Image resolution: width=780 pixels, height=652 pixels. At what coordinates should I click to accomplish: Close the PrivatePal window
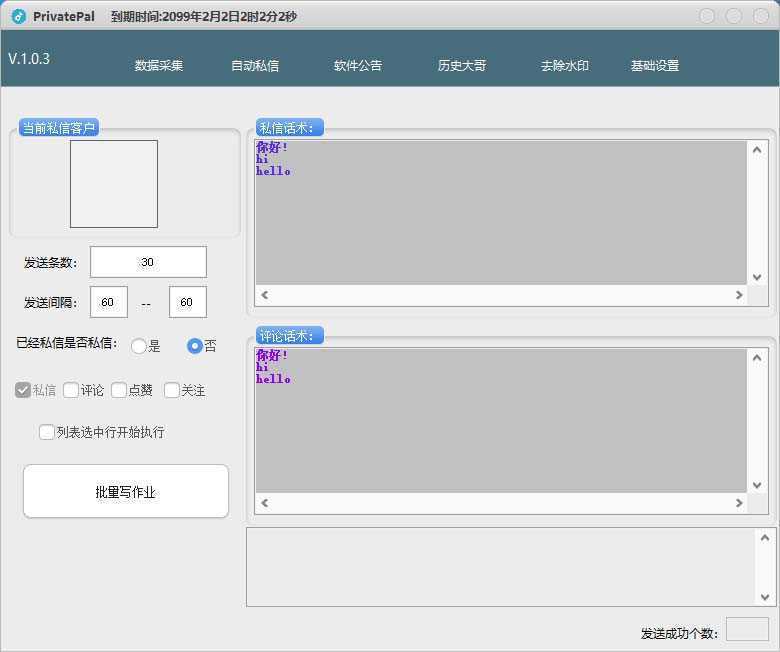(761, 16)
